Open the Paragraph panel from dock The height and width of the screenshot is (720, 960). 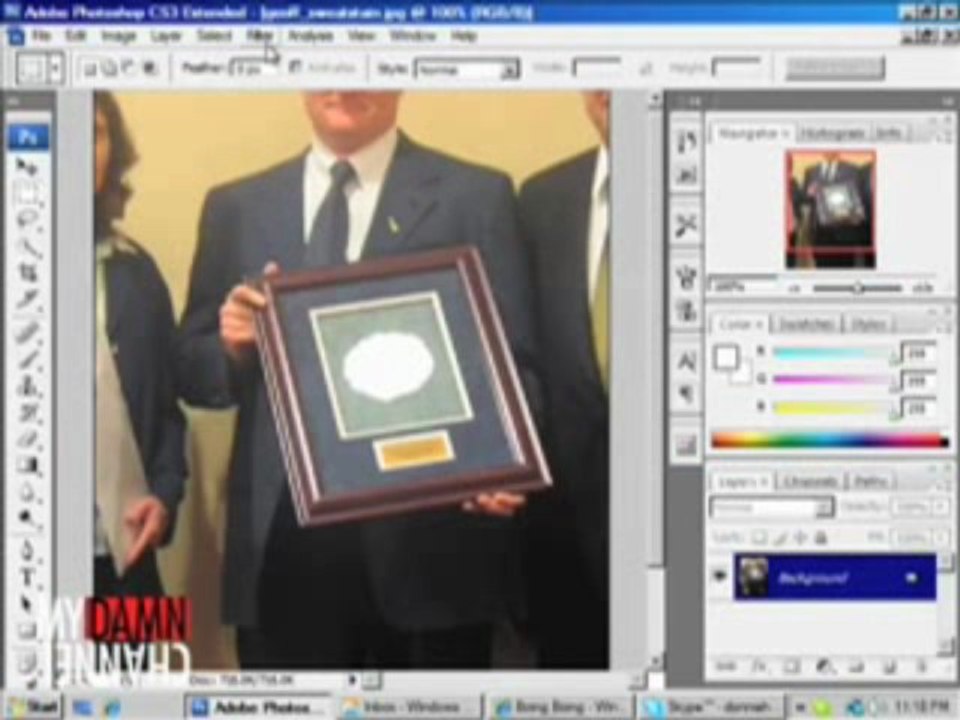coord(687,394)
